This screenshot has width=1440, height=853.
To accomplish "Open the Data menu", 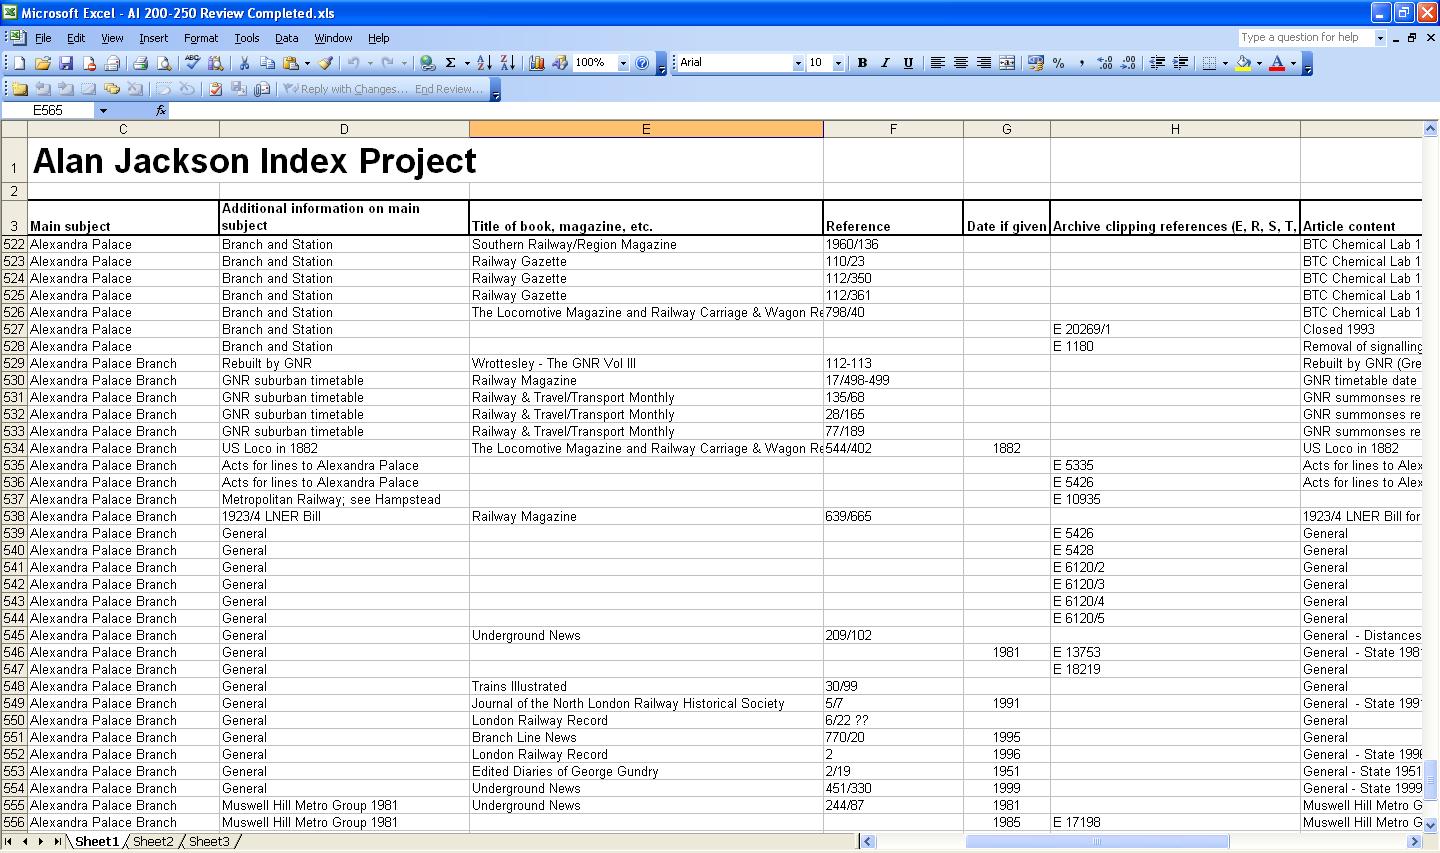I will [286, 38].
